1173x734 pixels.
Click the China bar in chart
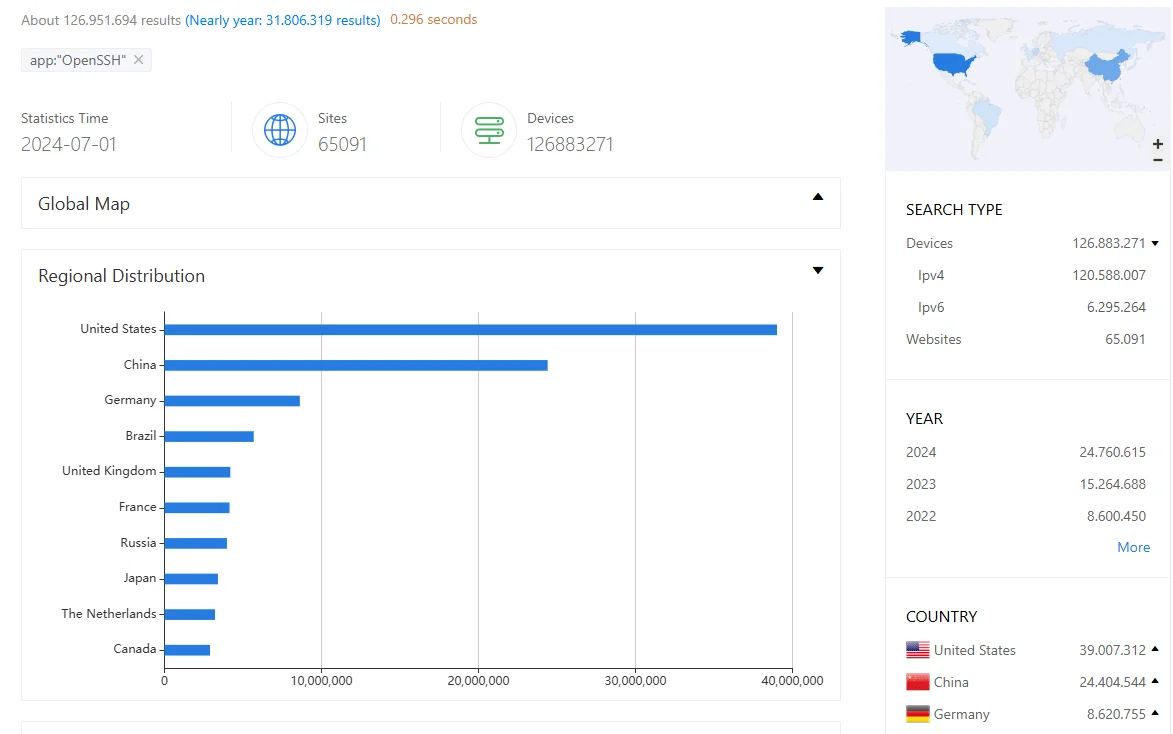point(356,365)
